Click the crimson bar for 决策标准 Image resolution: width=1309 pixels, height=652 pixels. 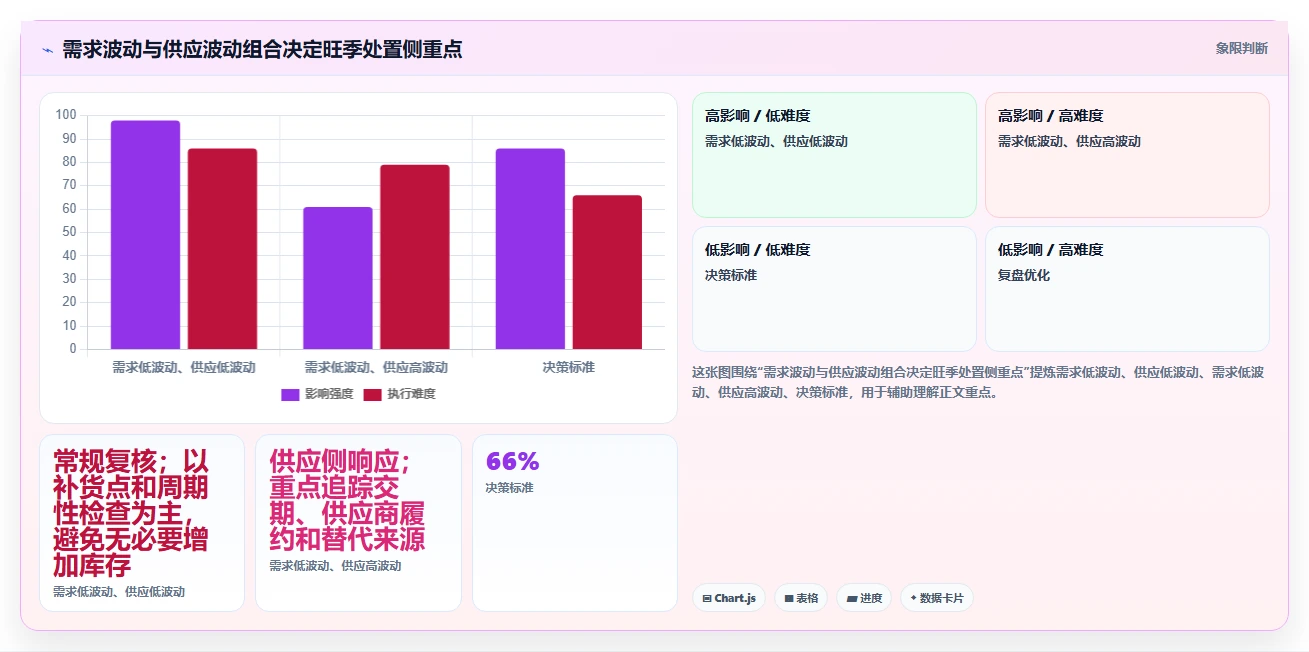(607, 272)
